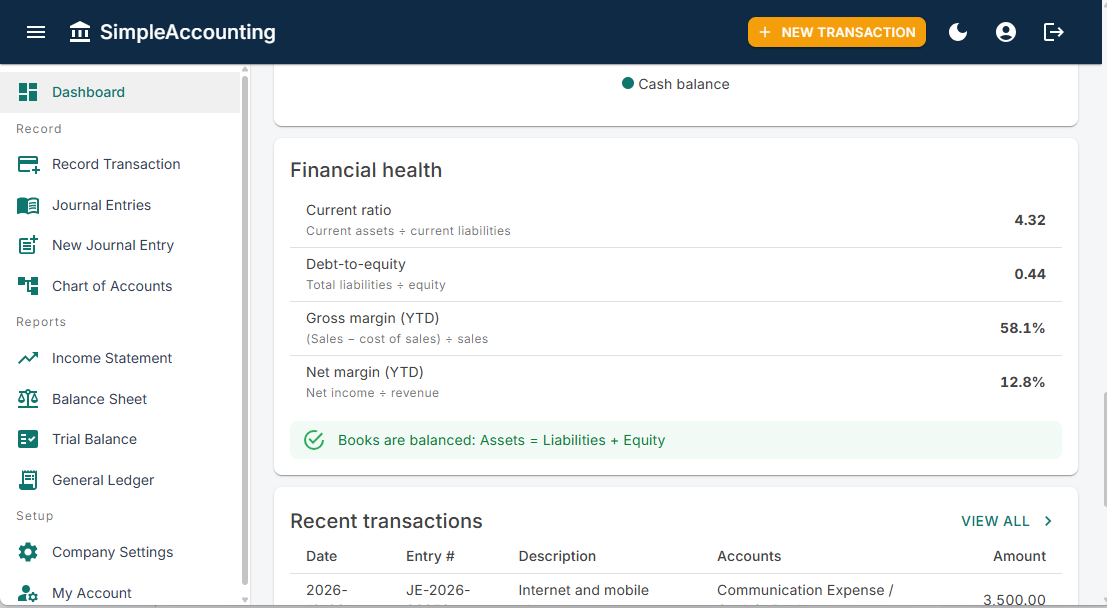This screenshot has height=608, width=1107.
Task: Click the Description column header
Action: pyautogui.click(x=557, y=556)
